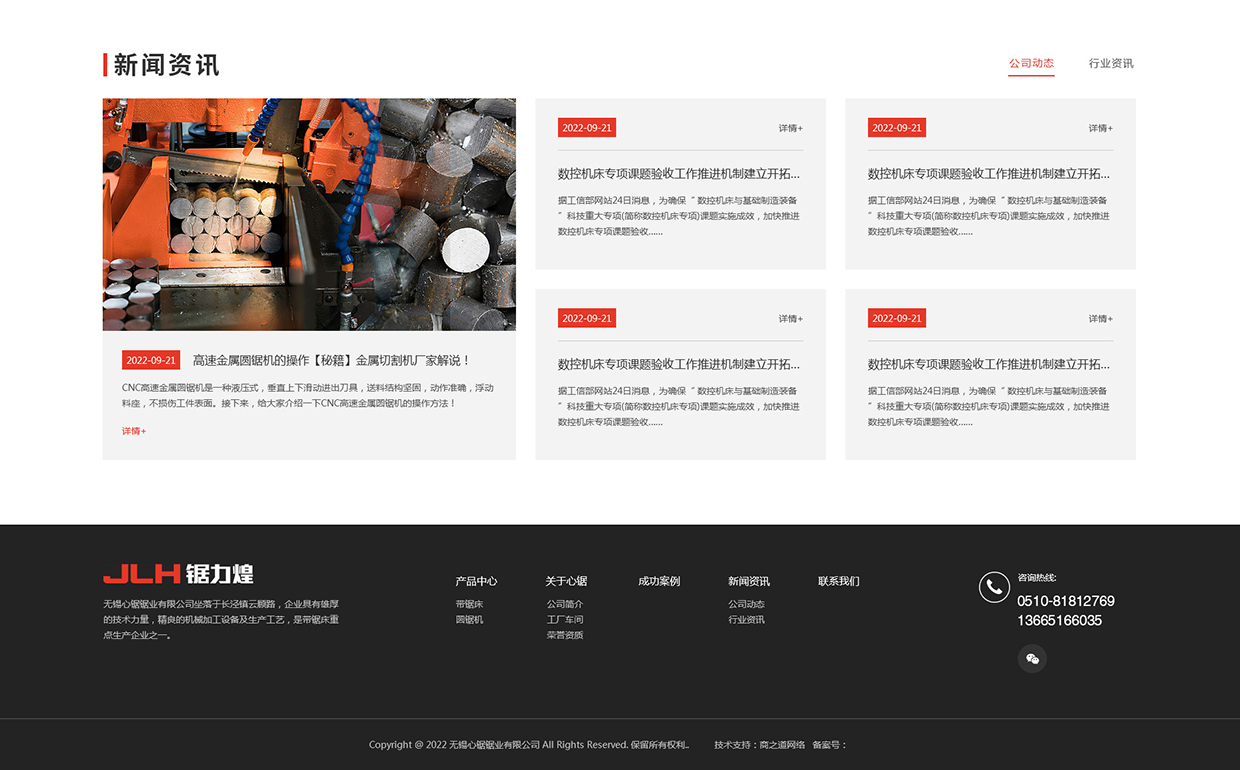Click the 荣誉资质 footer link

566,638
